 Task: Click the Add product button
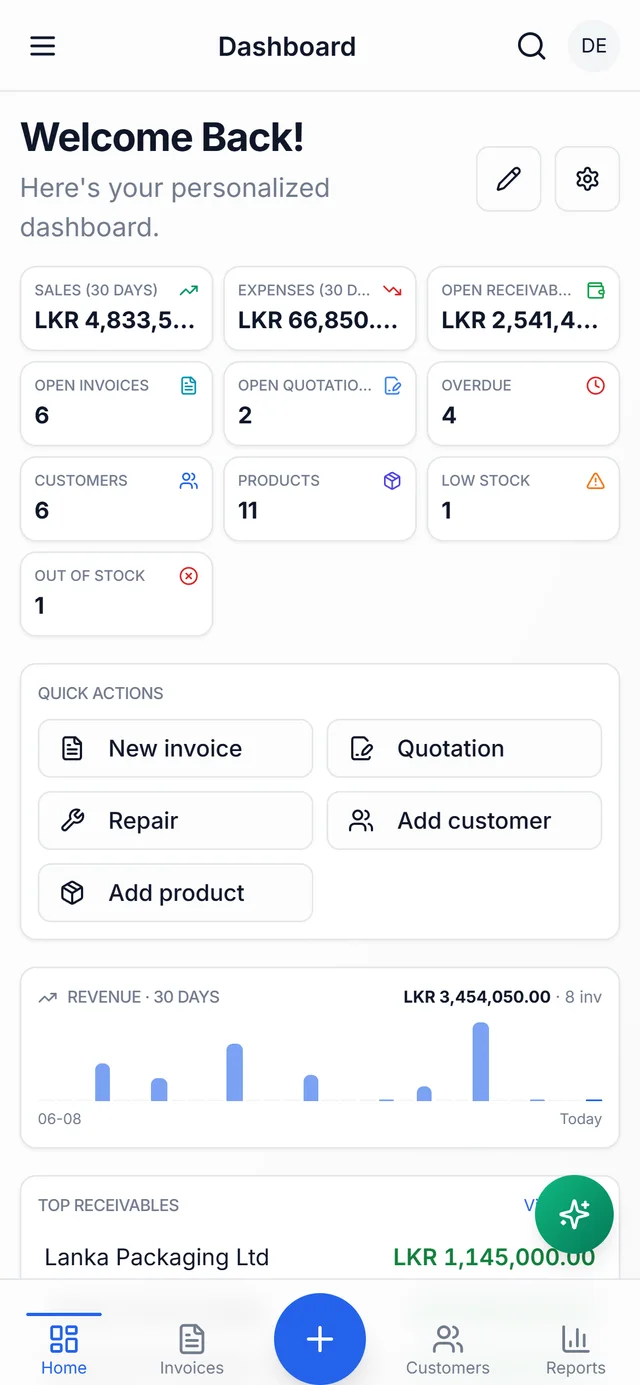[x=175, y=892]
